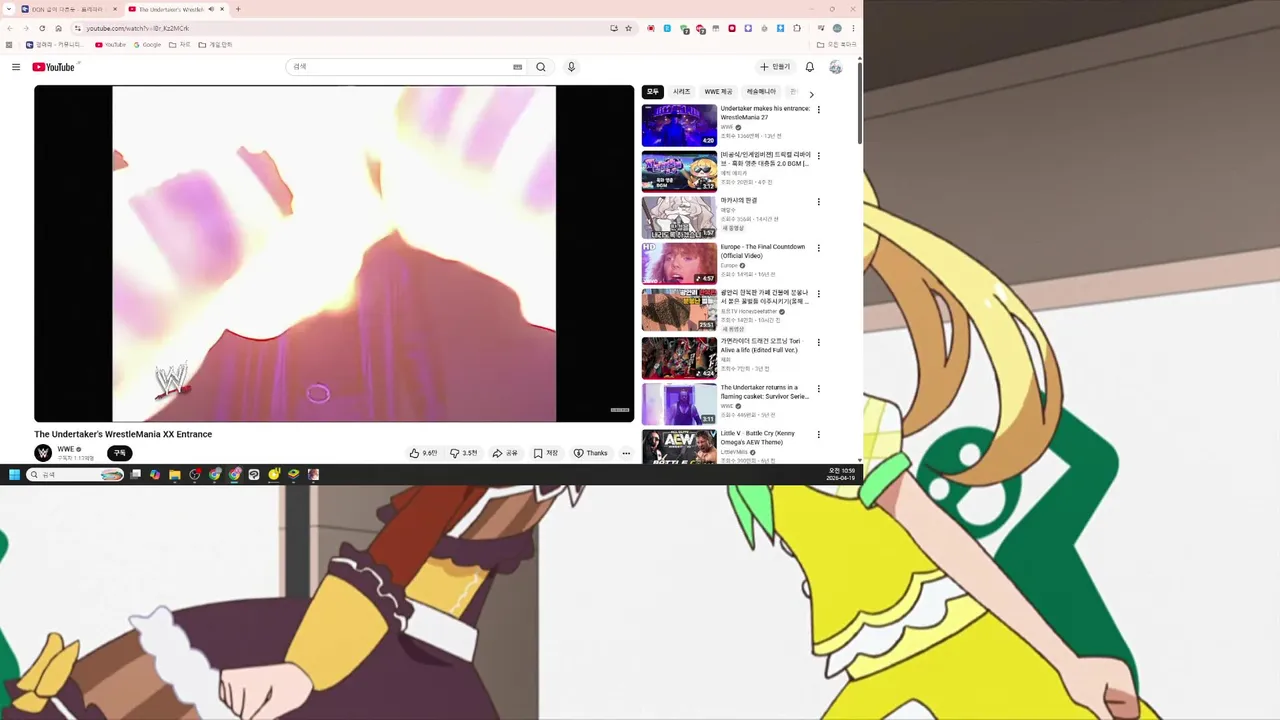Open options menu for WrestleMania 27 video
Viewport: 1280px width, 720px height.
819,110
